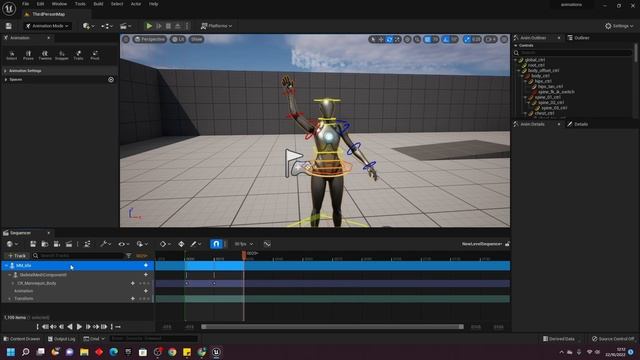Click the Perspective viewport button

pos(150,39)
